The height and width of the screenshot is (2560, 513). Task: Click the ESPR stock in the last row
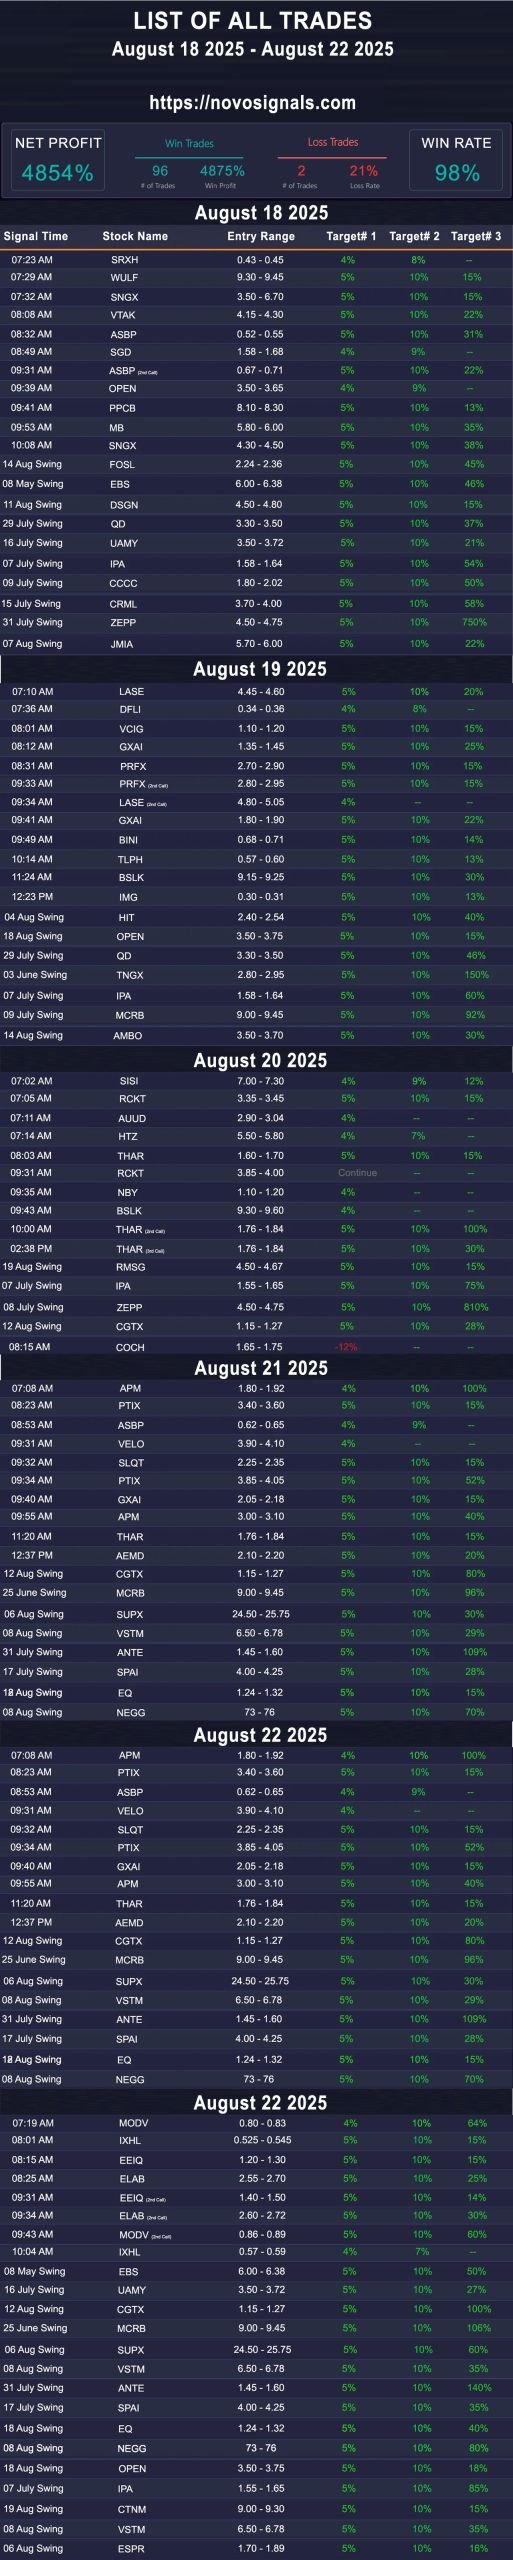[131, 2549]
